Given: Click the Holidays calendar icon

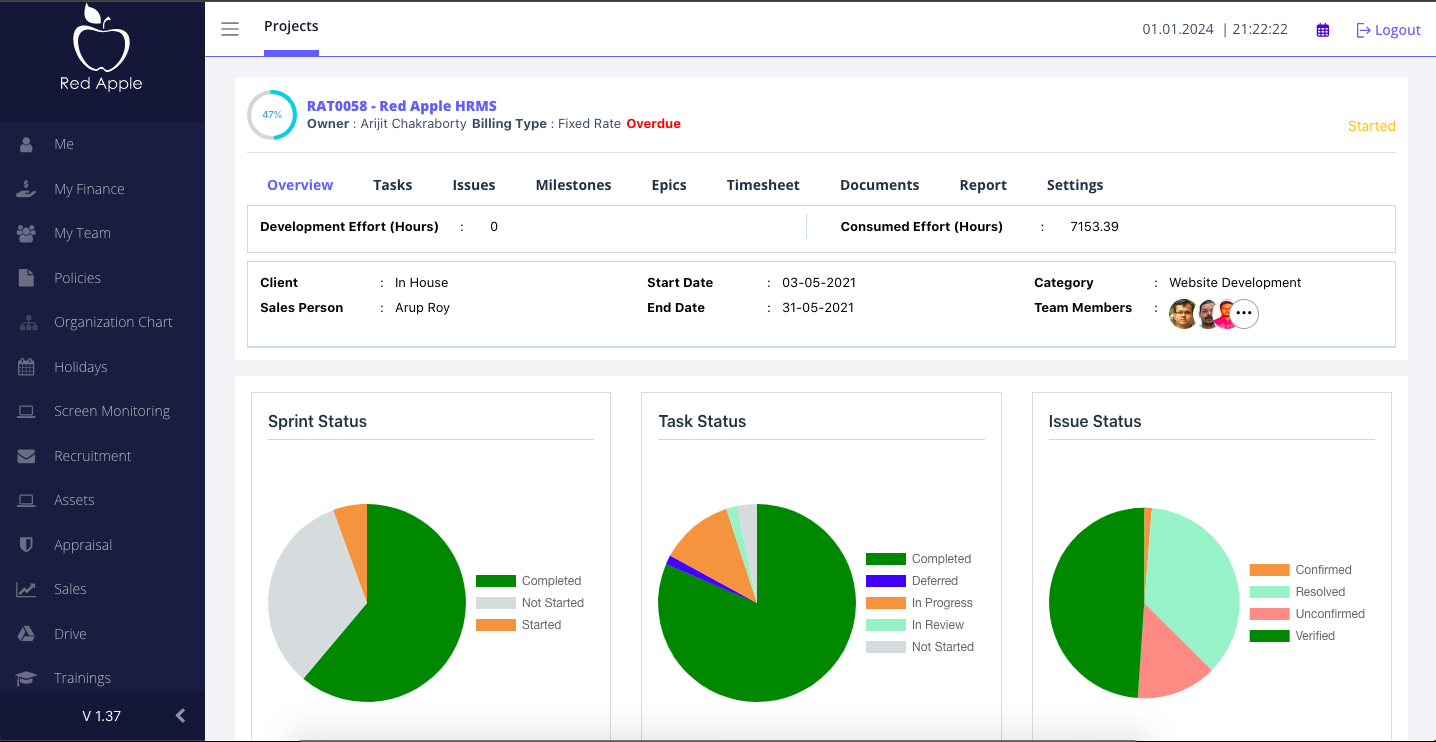Looking at the screenshot, I should click(x=27, y=367).
